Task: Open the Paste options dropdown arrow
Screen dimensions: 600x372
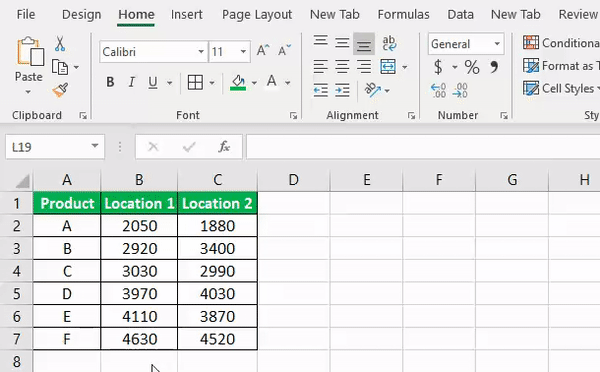Action: (28, 92)
